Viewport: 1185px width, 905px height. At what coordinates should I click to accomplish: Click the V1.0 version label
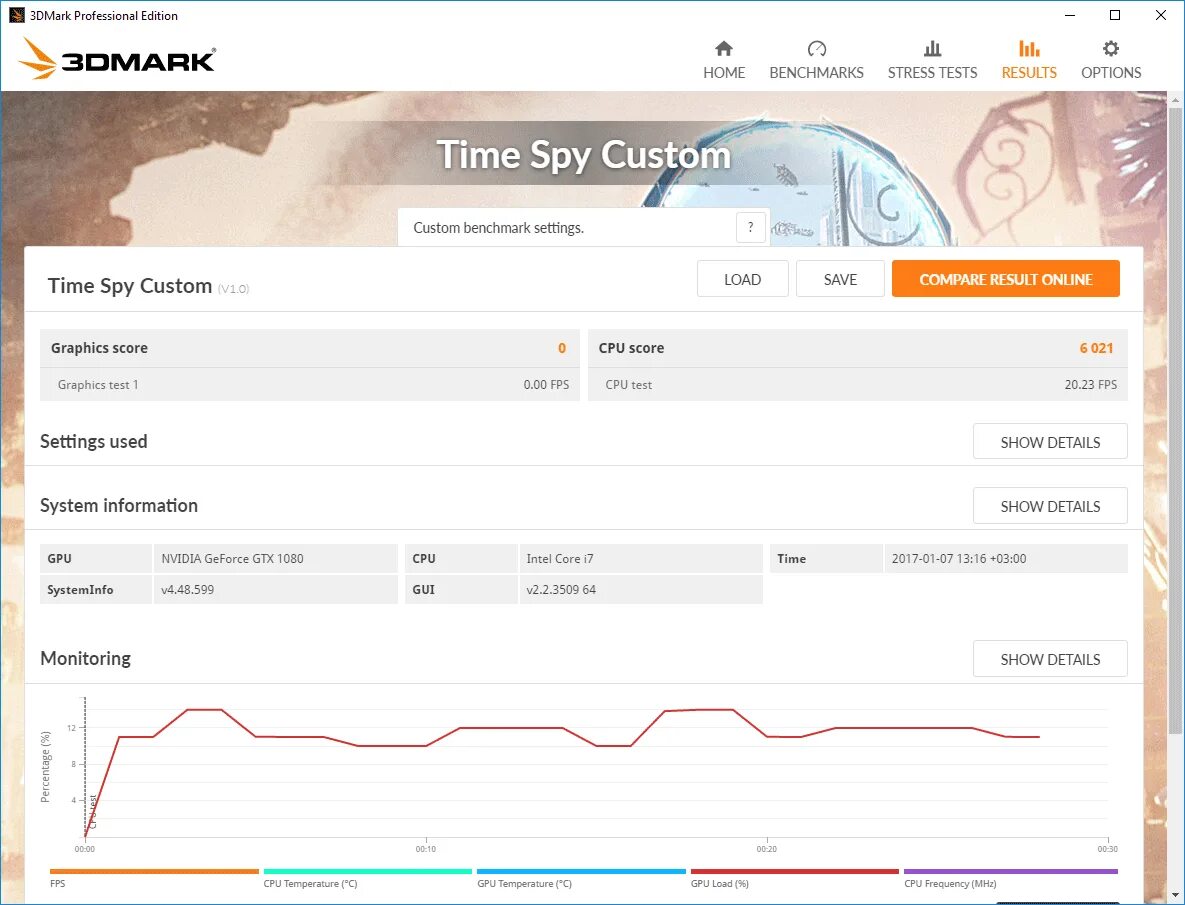(234, 289)
